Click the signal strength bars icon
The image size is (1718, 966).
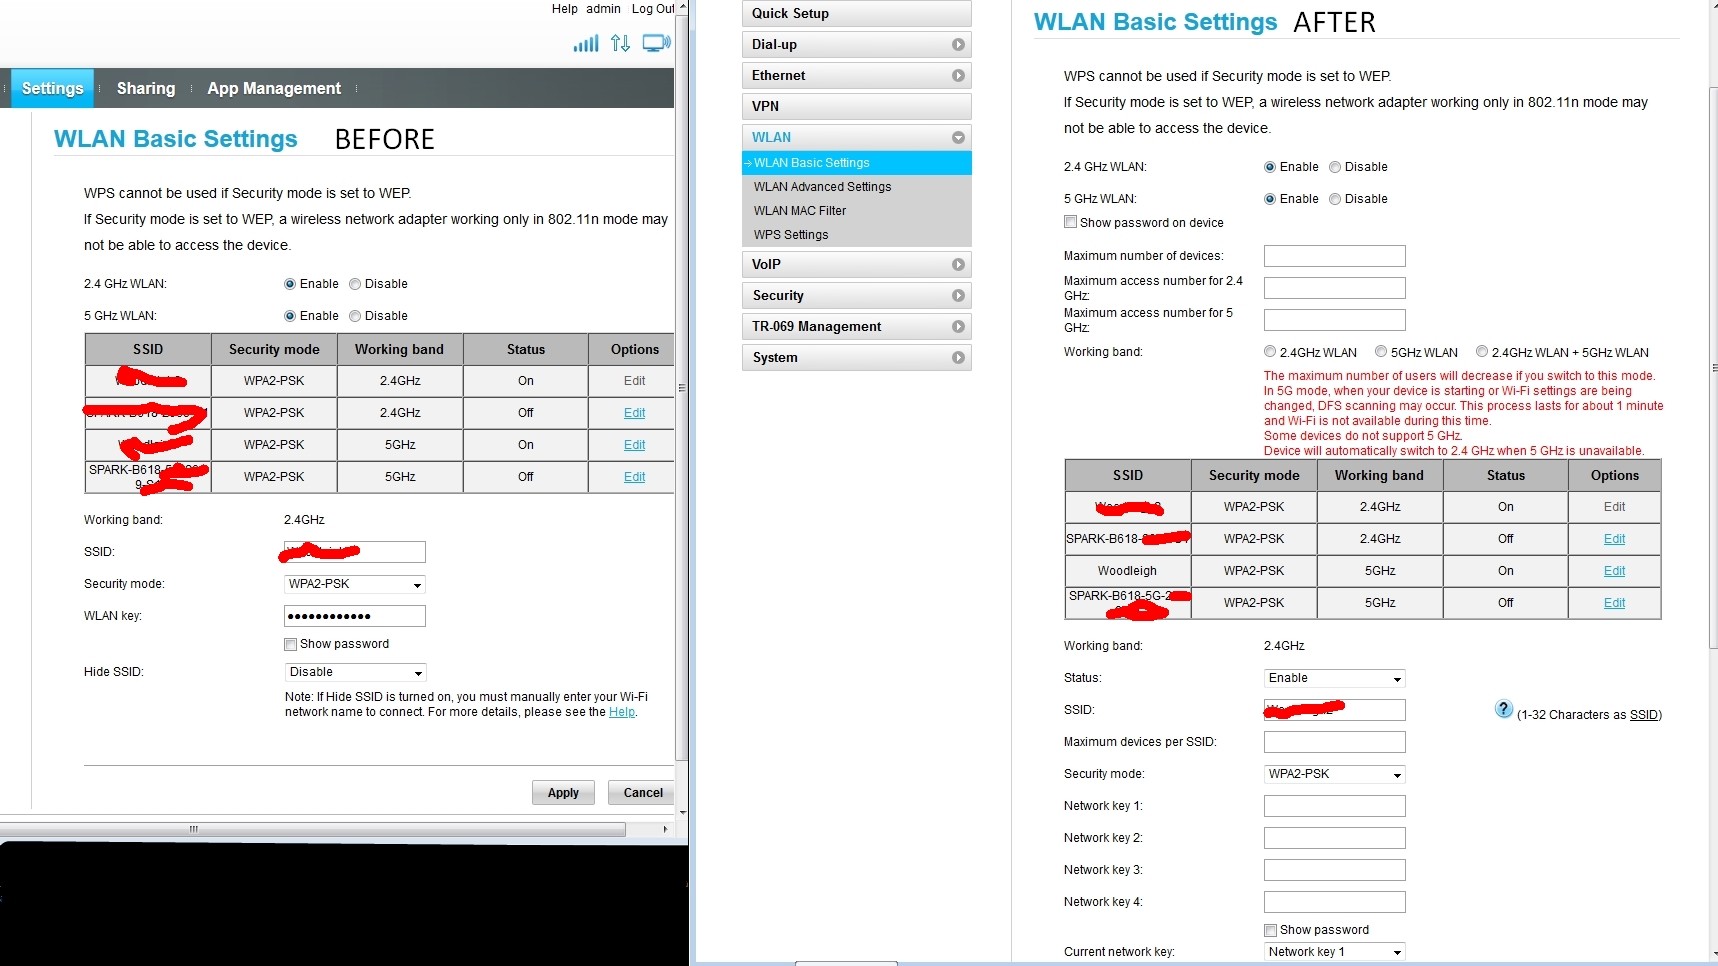pyautogui.click(x=585, y=43)
